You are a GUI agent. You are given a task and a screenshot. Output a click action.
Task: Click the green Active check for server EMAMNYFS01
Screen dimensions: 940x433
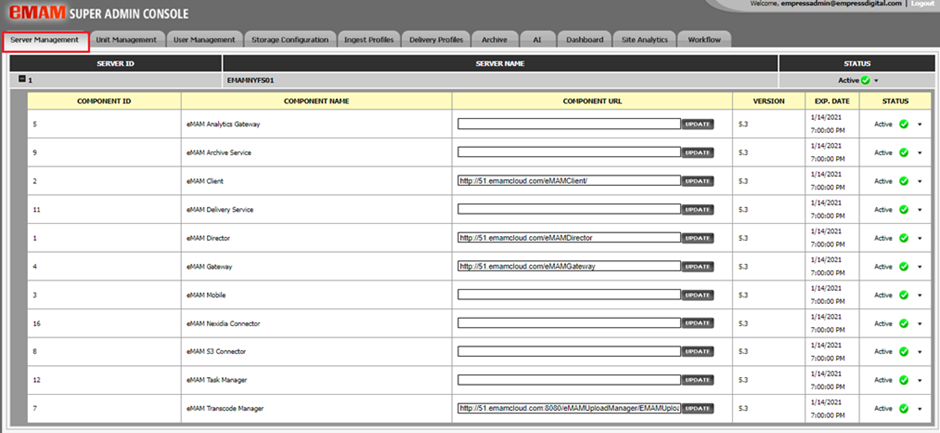tap(865, 80)
